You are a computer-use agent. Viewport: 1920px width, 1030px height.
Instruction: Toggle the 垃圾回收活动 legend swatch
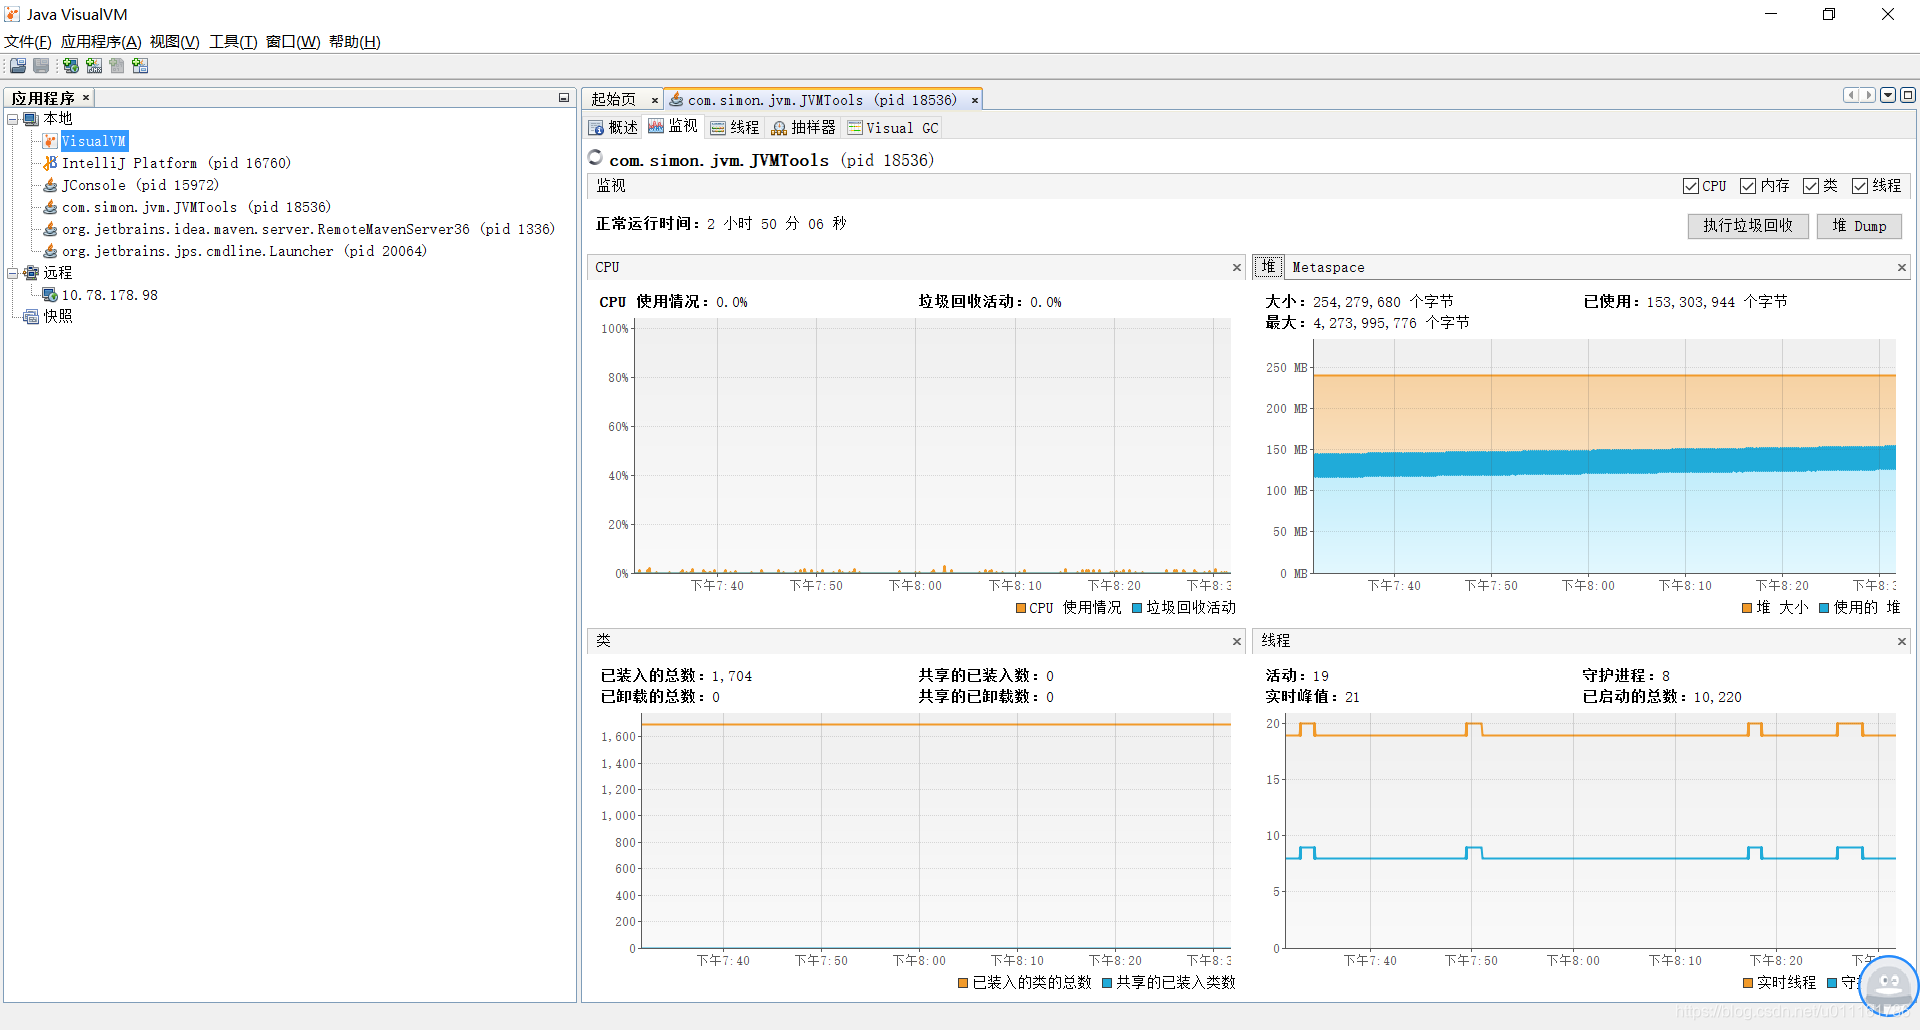1137,608
